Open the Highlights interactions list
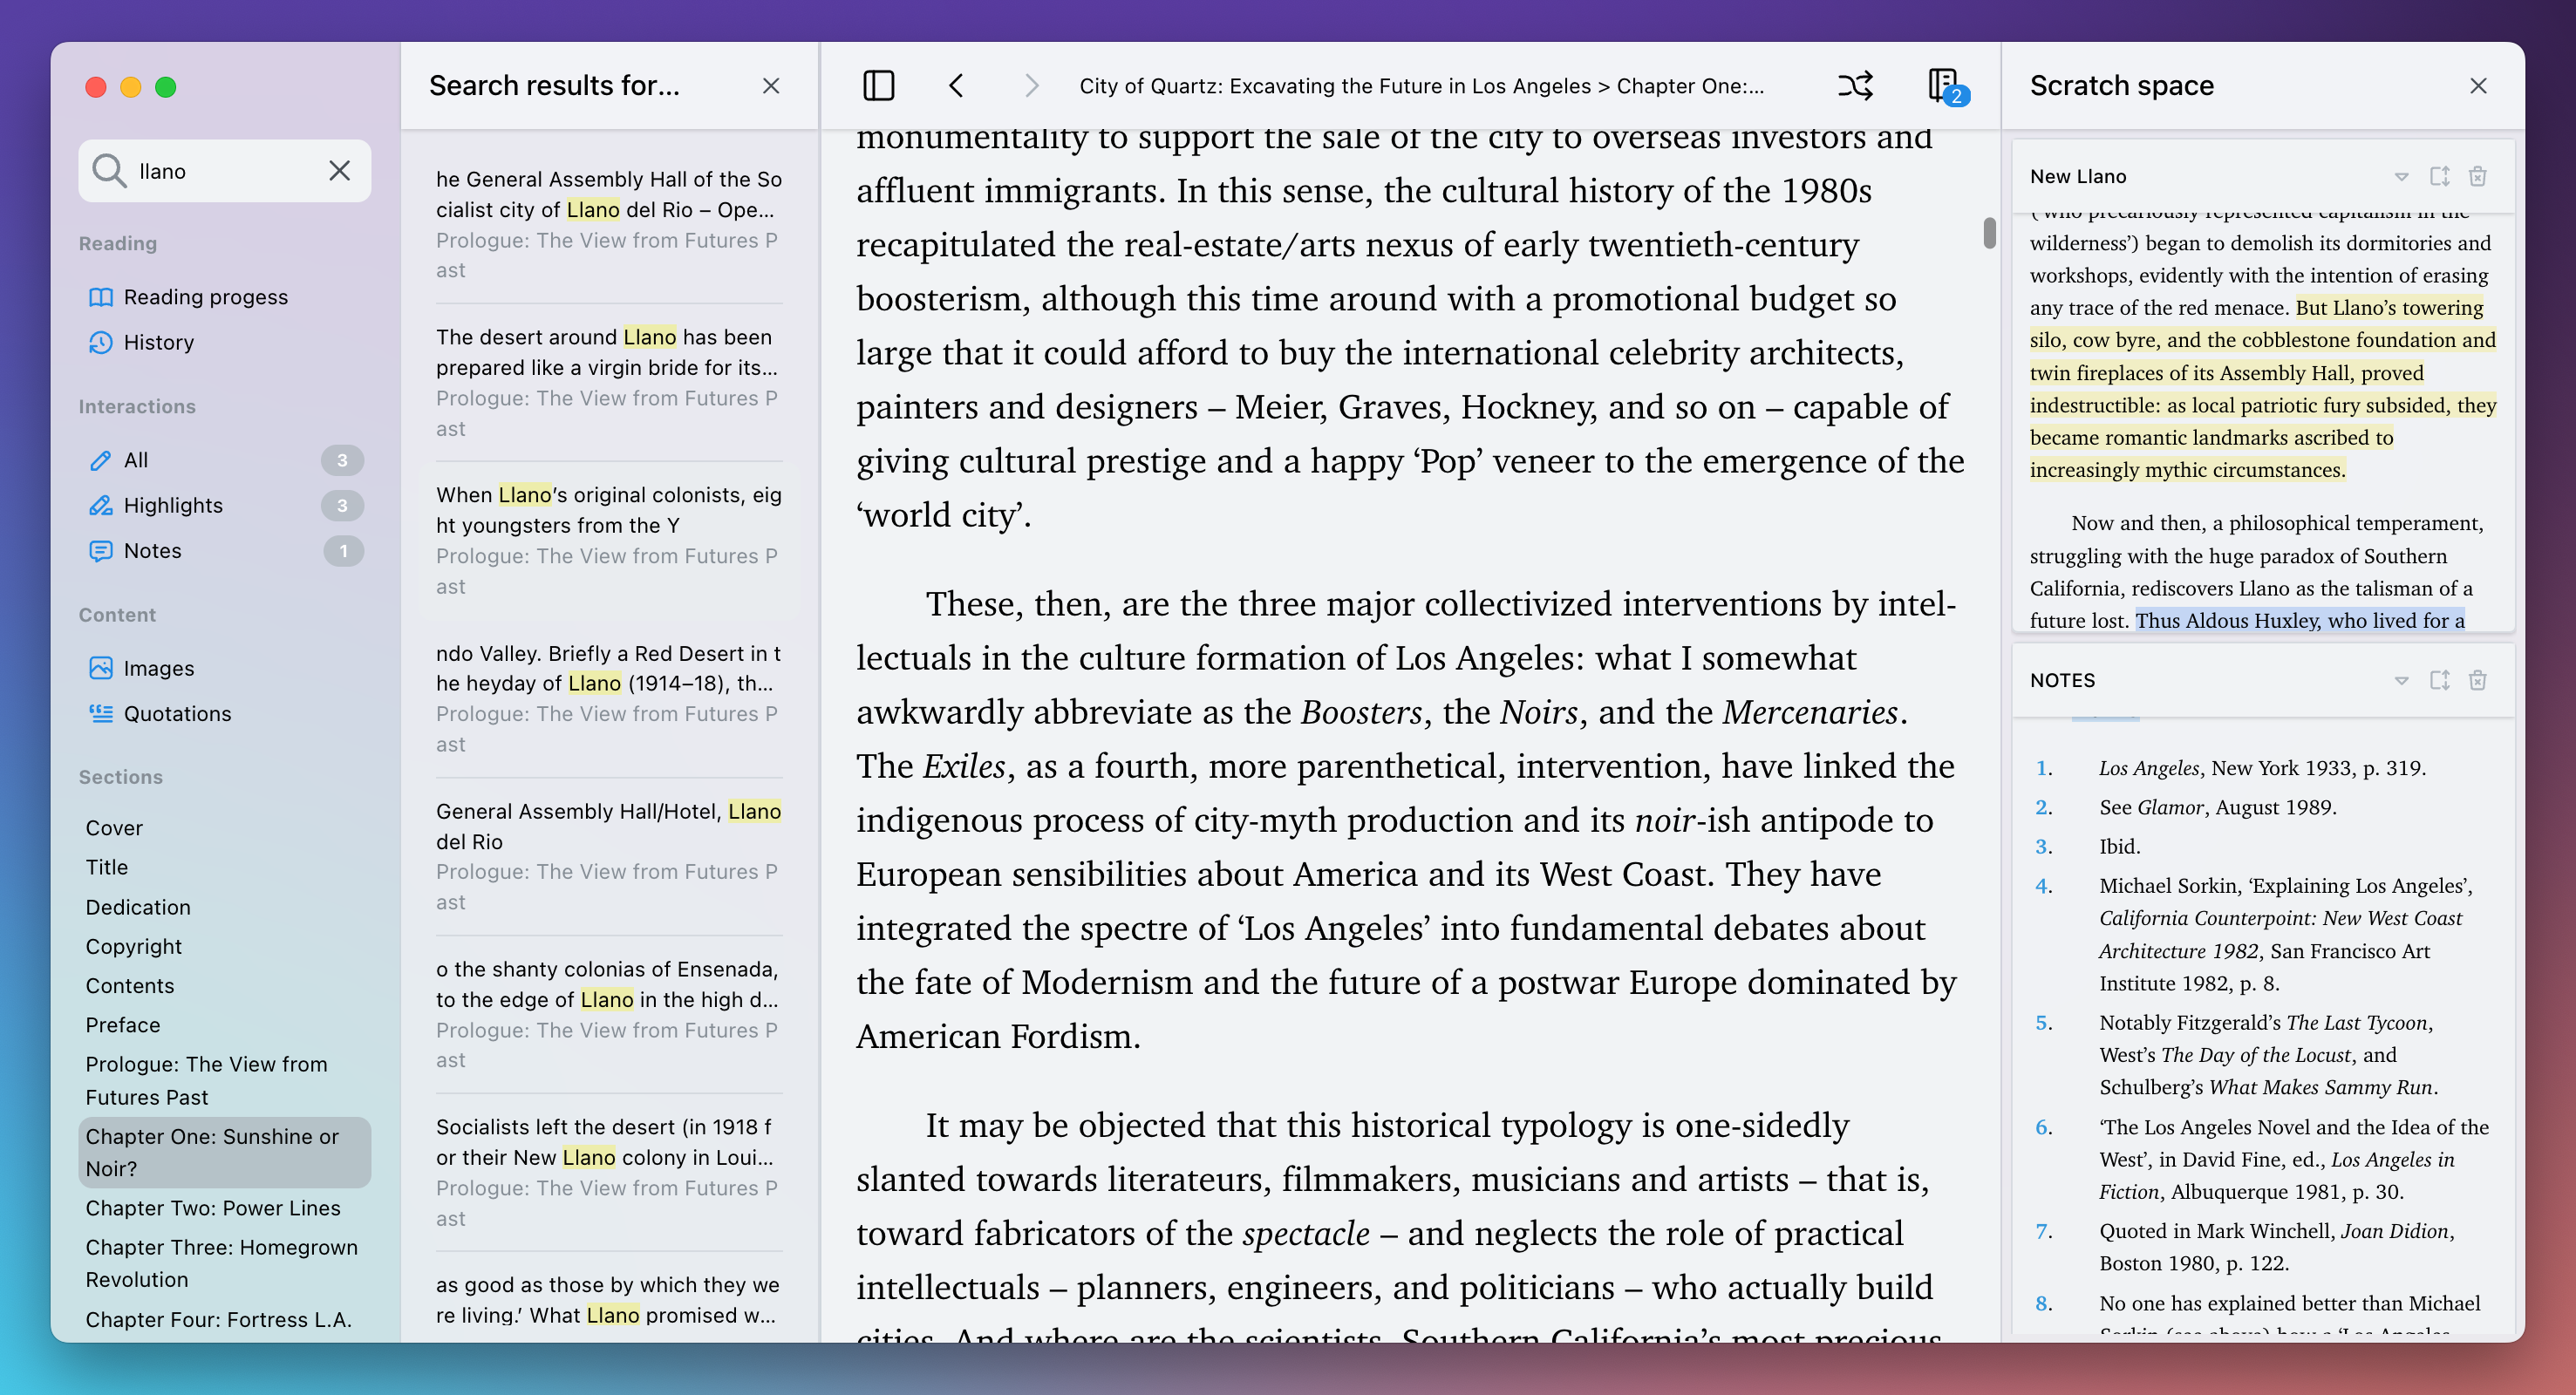Image resolution: width=2576 pixels, height=1395 pixels. (x=173, y=506)
